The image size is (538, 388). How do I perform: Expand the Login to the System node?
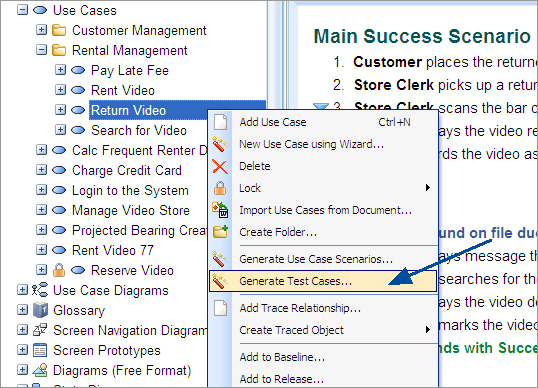pos(41,190)
